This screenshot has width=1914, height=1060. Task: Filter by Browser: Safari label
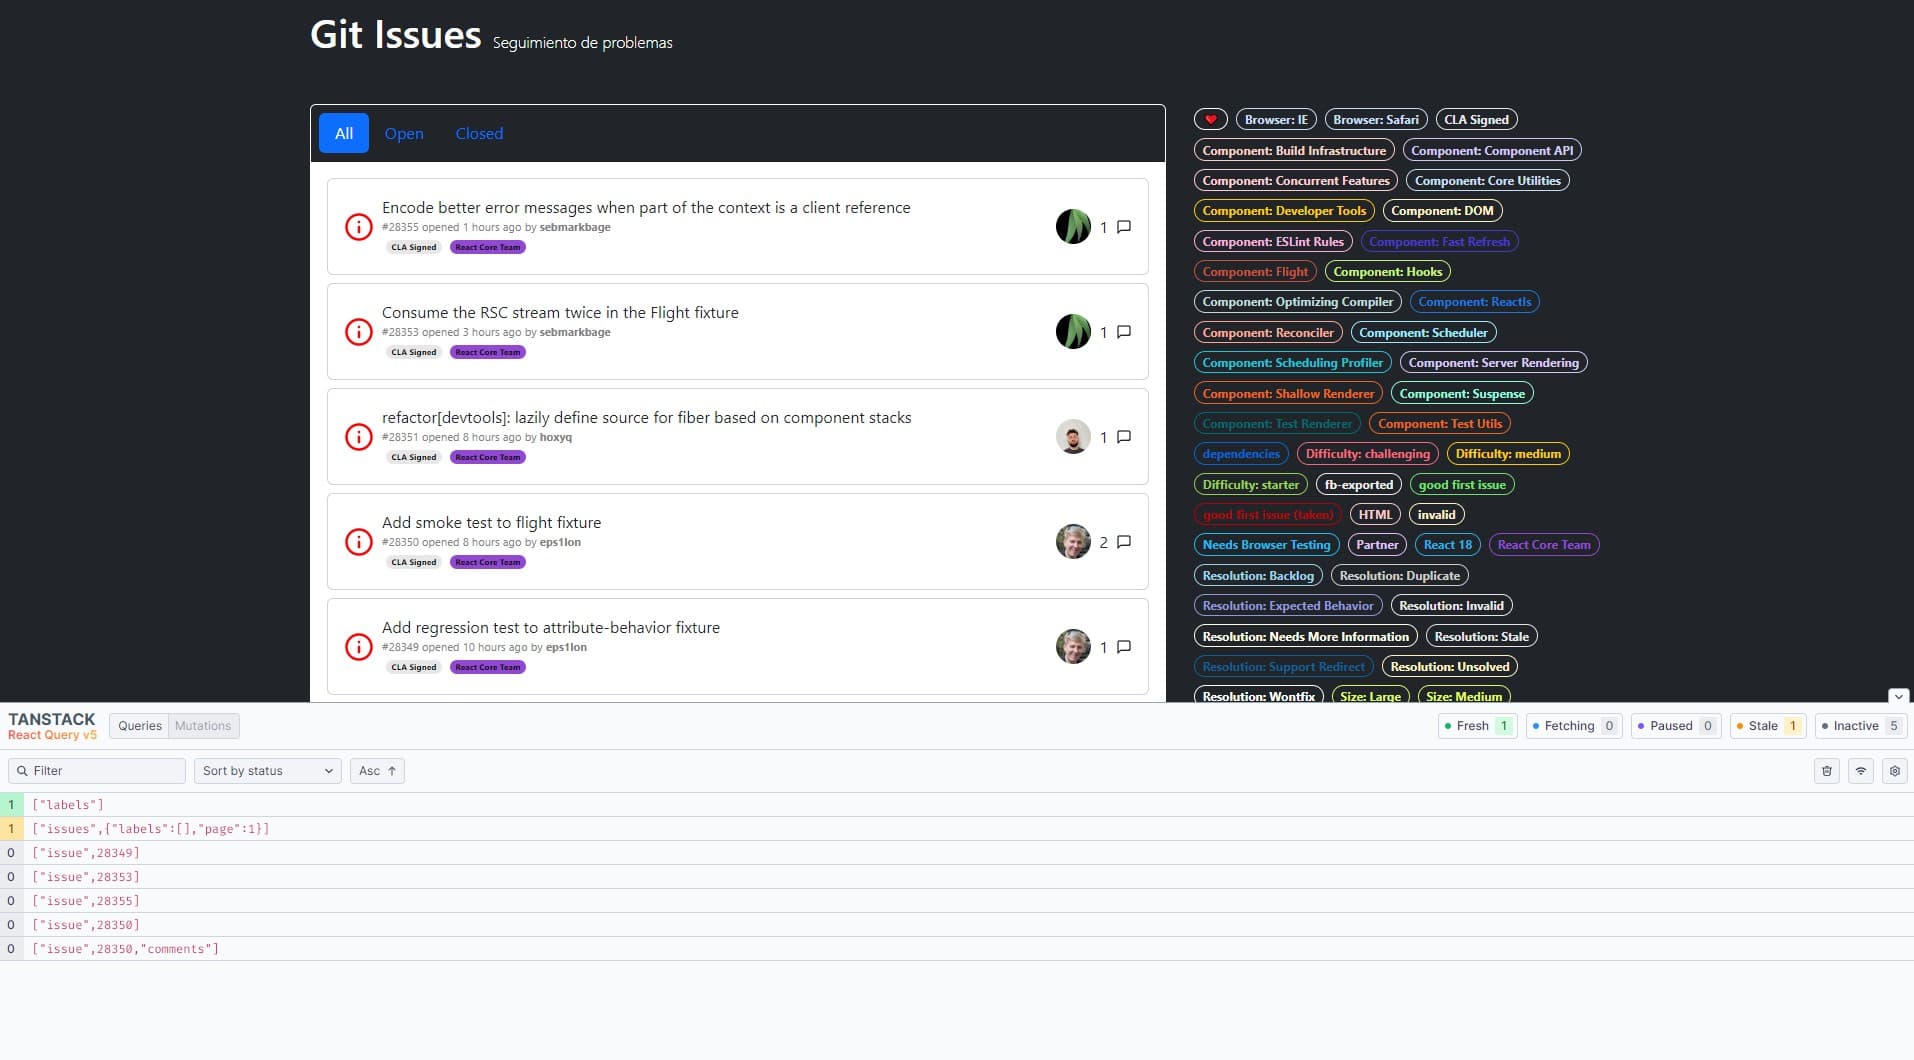pyautogui.click(x=1376, y=120)
